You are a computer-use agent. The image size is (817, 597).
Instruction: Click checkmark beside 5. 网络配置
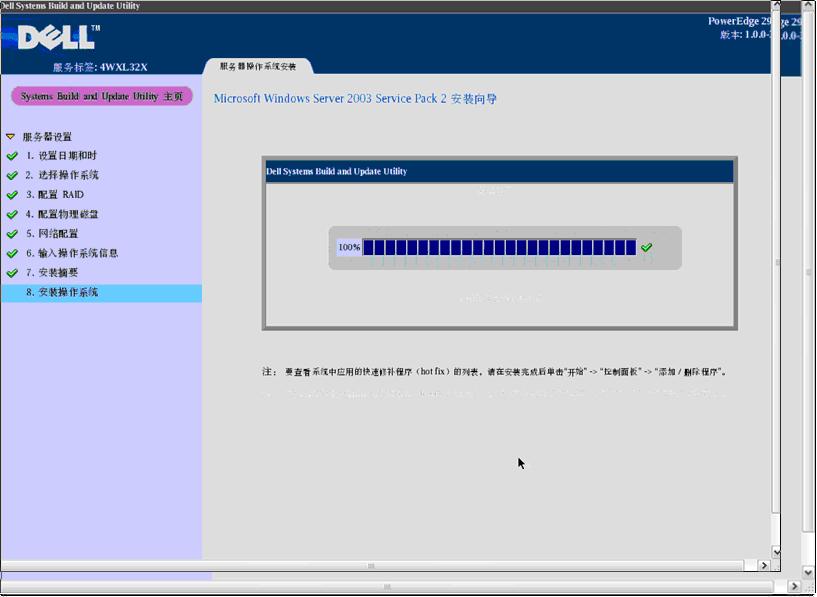coord(12,234)
